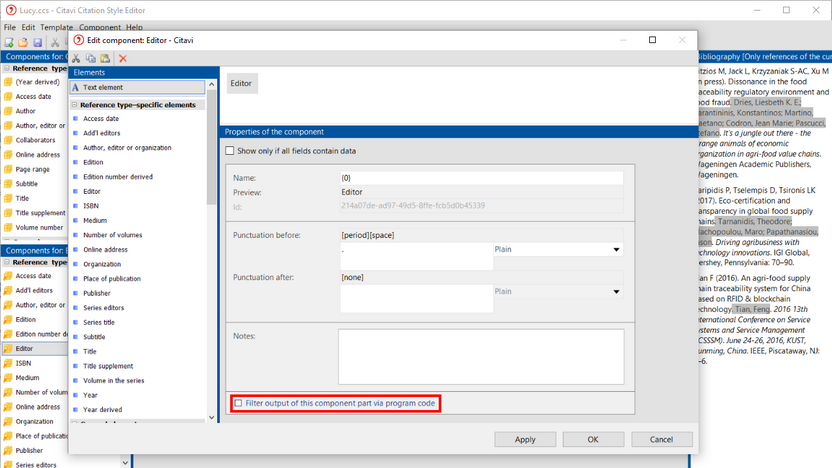832x468 pixels.
Task: Click highlighted Editor component in main window
Action: click(34, 349)
